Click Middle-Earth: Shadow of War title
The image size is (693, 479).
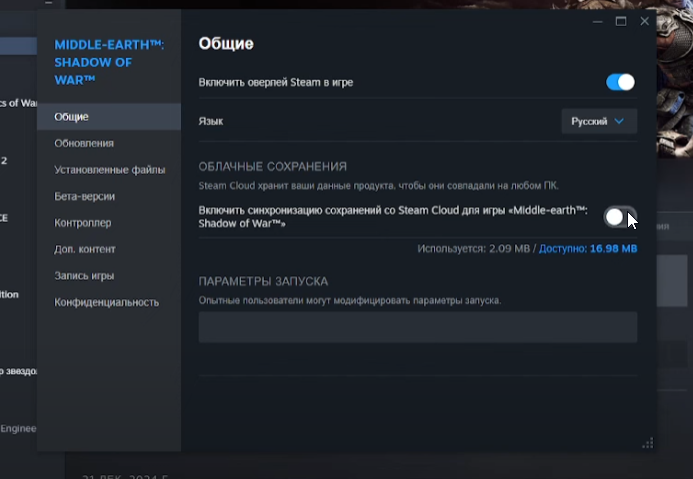click(109, 62)
